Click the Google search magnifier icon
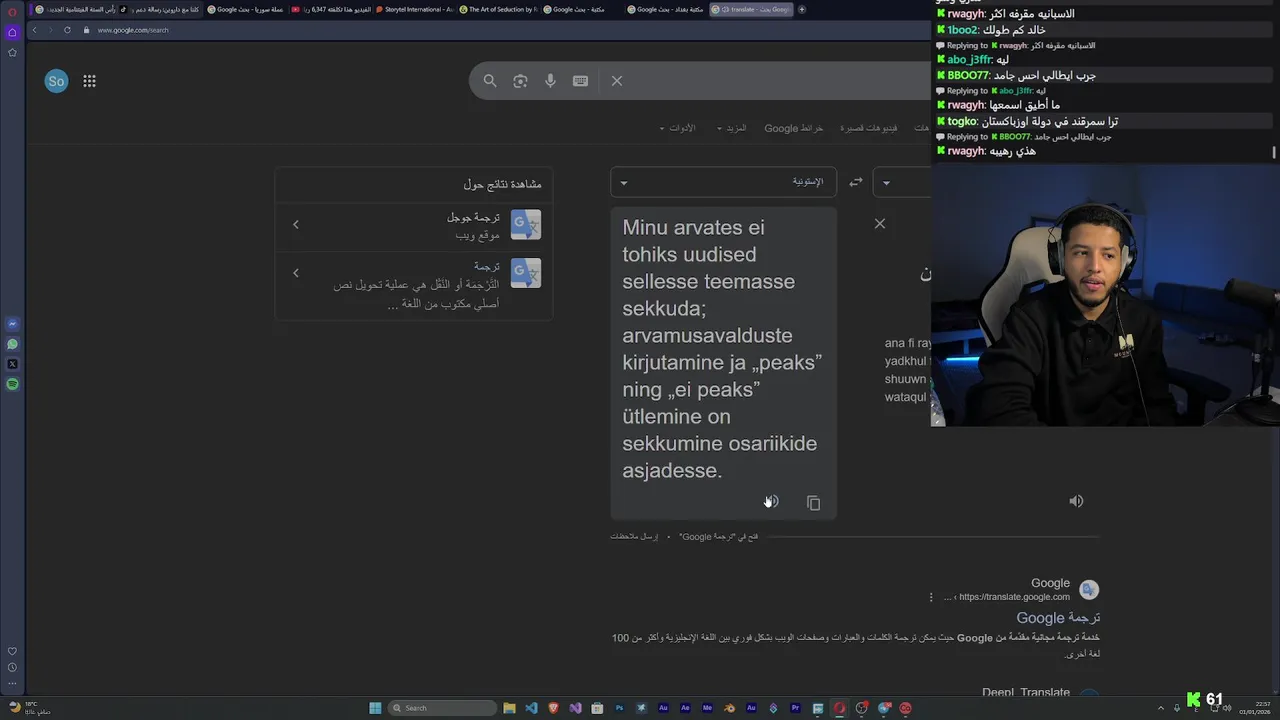 [x=490, y=81]
